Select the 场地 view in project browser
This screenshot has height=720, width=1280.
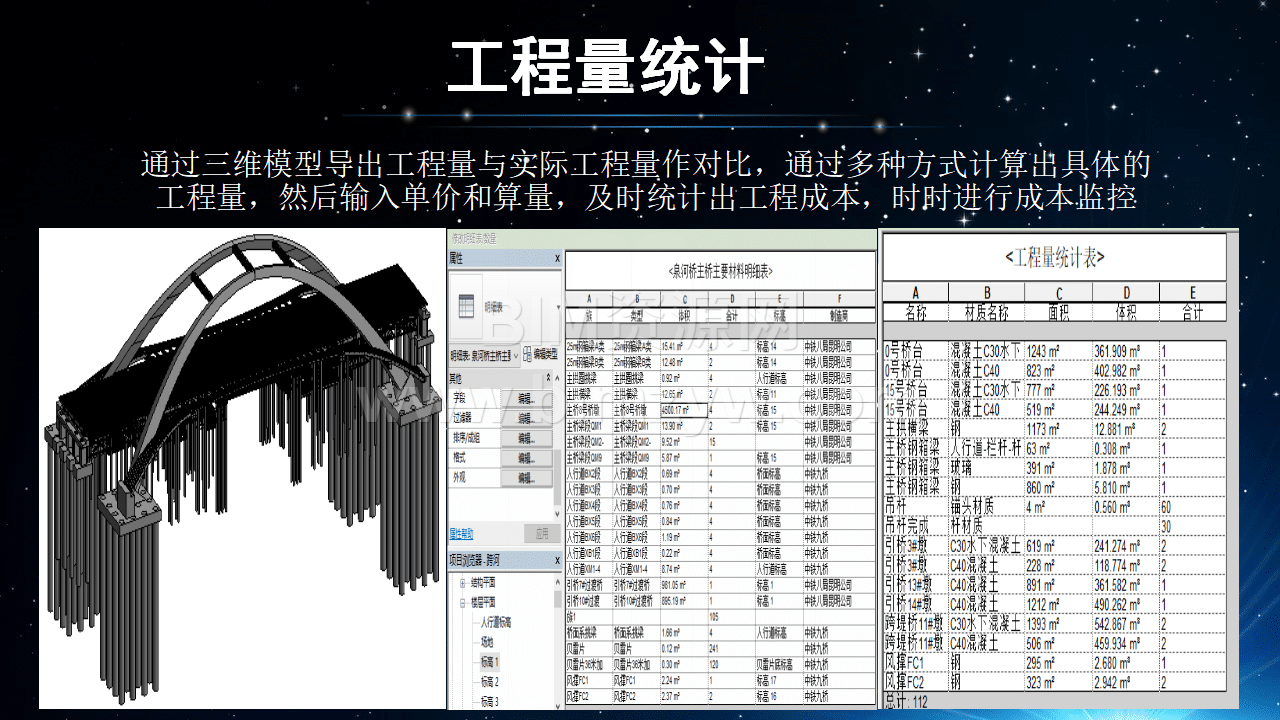487,642
